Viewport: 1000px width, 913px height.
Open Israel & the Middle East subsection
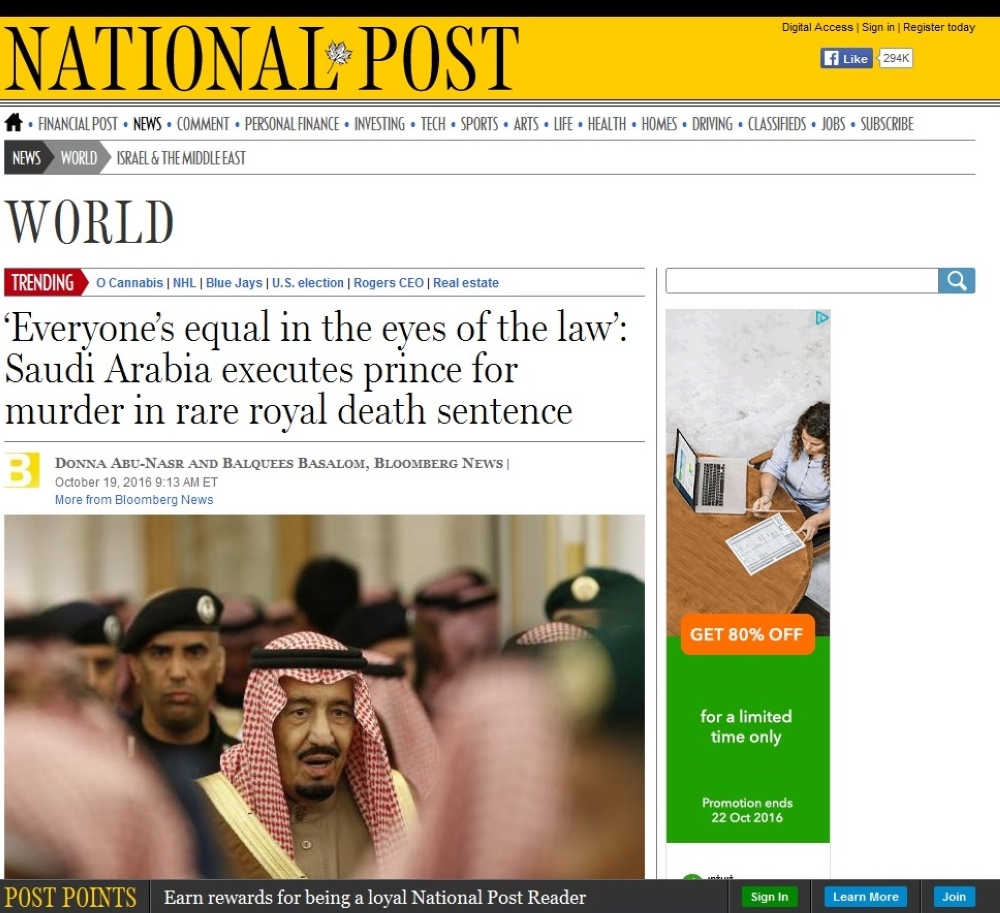pyautogui.click(x=181, y=158)
